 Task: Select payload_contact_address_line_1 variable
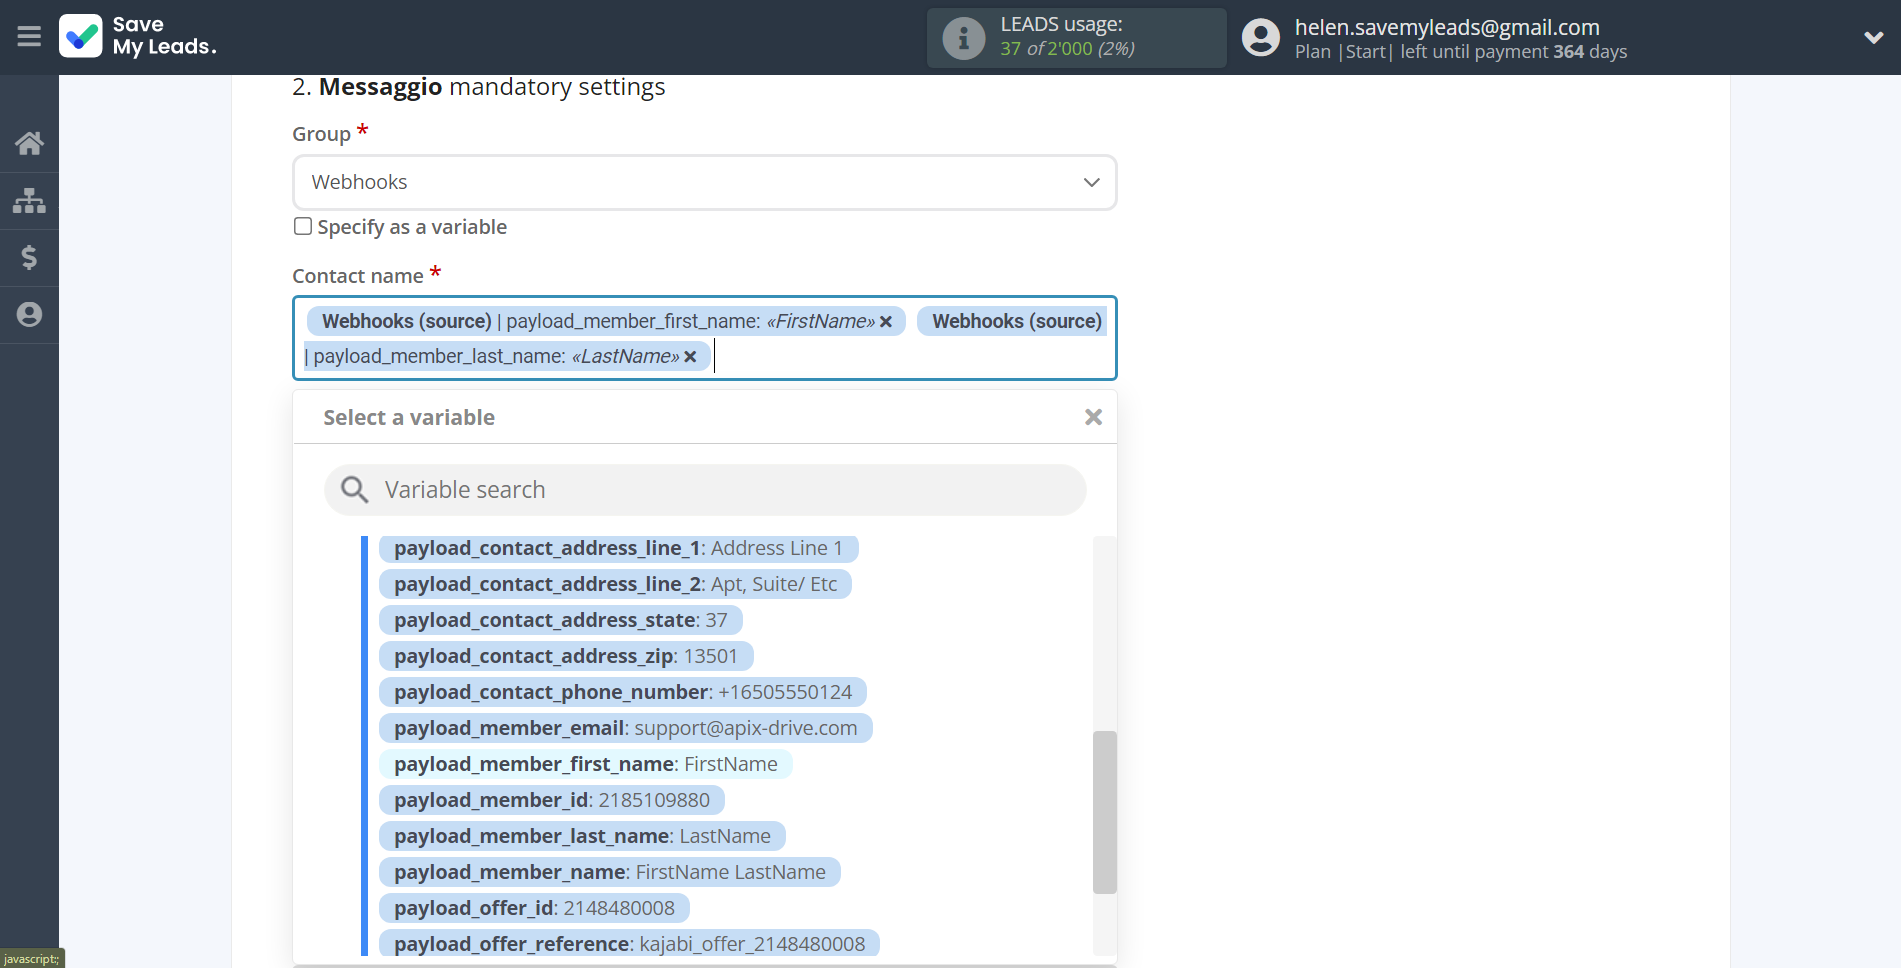[618, 548]
